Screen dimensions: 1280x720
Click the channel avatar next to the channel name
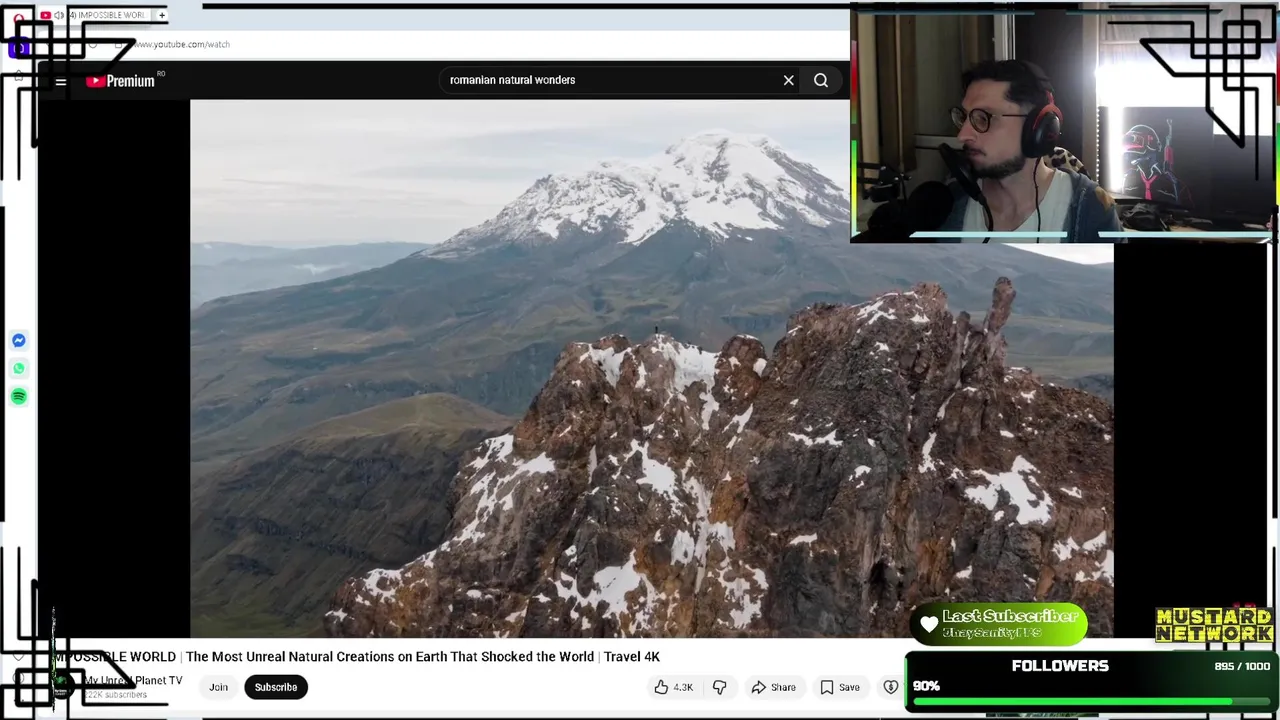(x=62, y=686)
